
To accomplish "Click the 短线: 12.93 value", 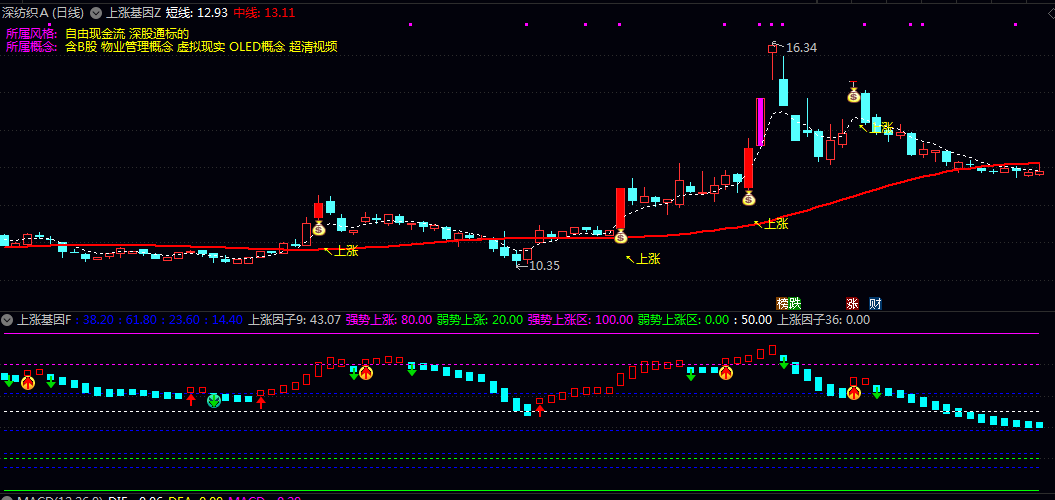I will click(x=196, y=13).
